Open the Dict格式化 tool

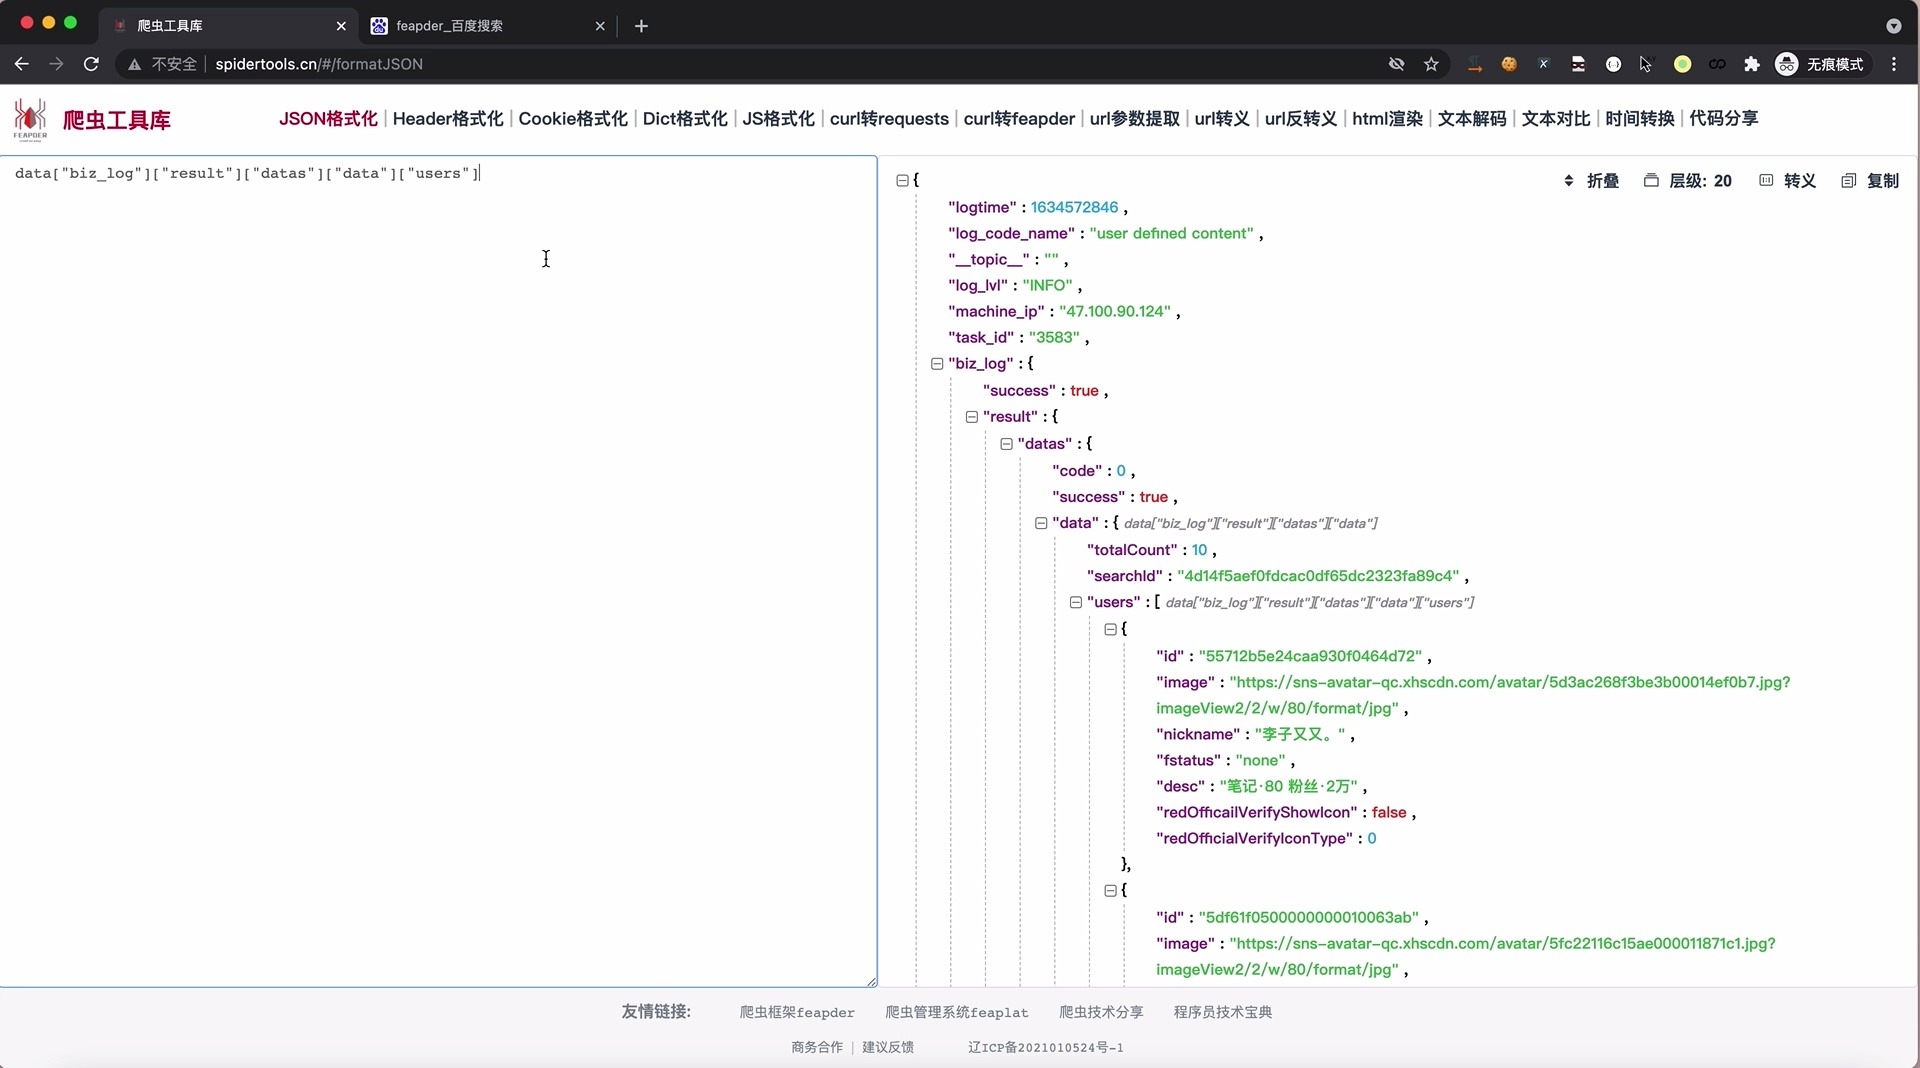tap(685, 119)
